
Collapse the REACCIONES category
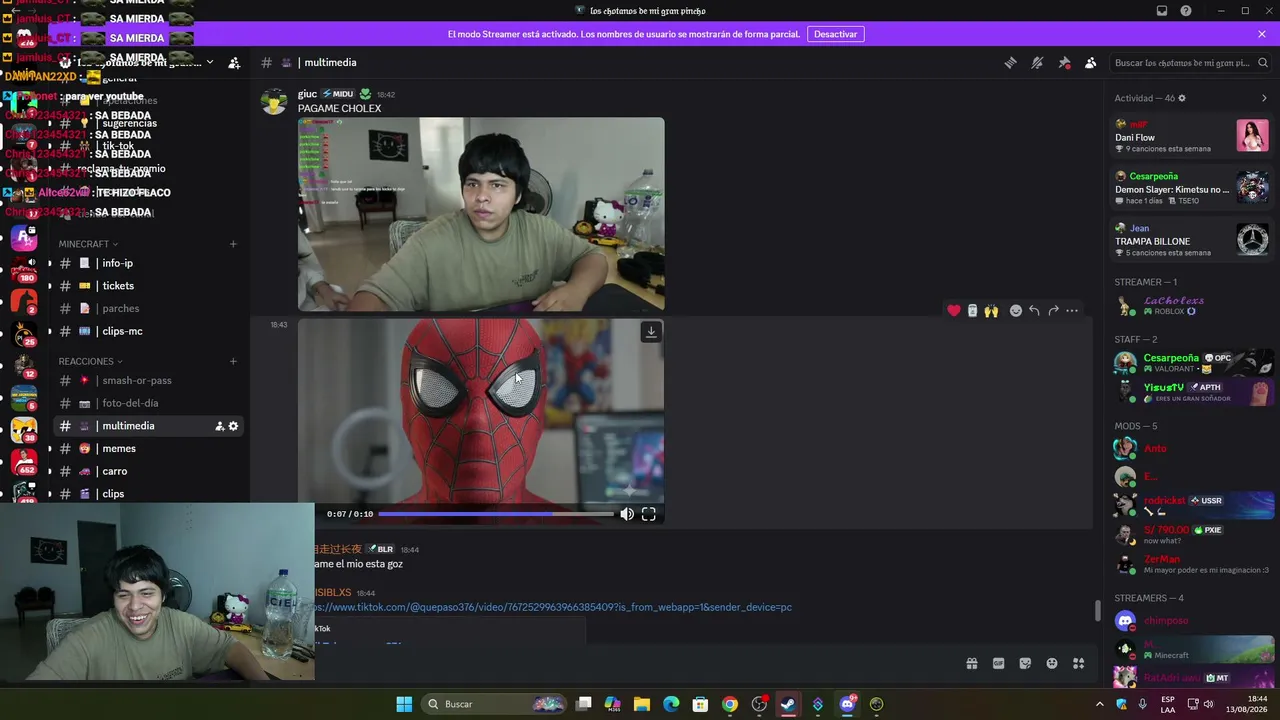pos(90,361)
